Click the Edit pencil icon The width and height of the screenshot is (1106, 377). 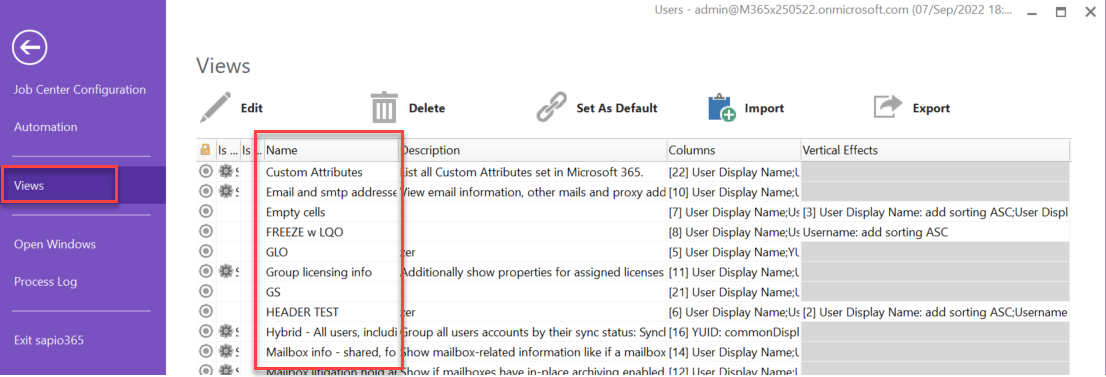(215, 108)
